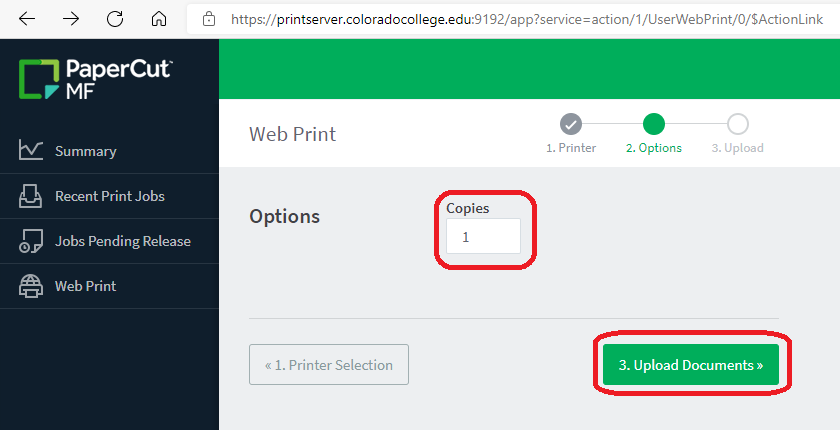The image size is (840, 430).
Task: Select the green step 2 Options circle
Action: coord(654,124)
